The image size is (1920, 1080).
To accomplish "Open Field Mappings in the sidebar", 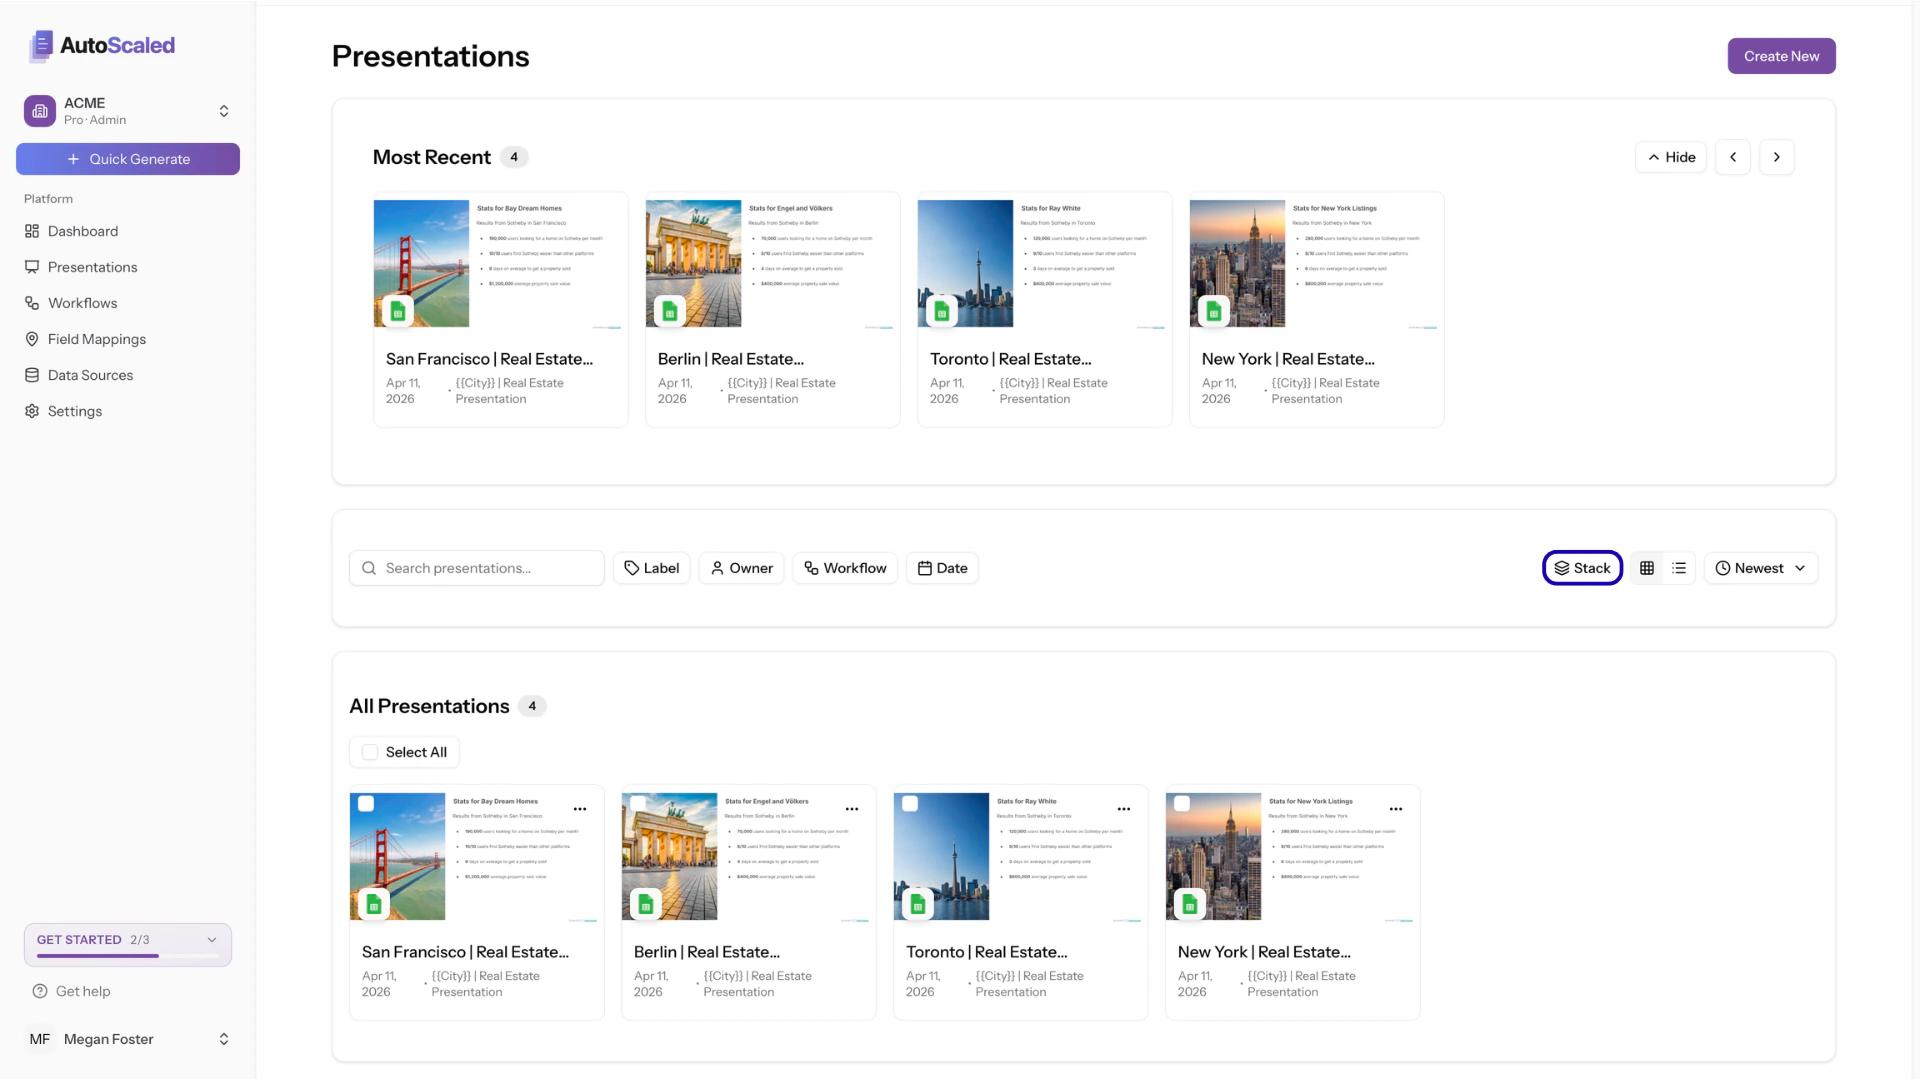I will [x=96, y=339].
